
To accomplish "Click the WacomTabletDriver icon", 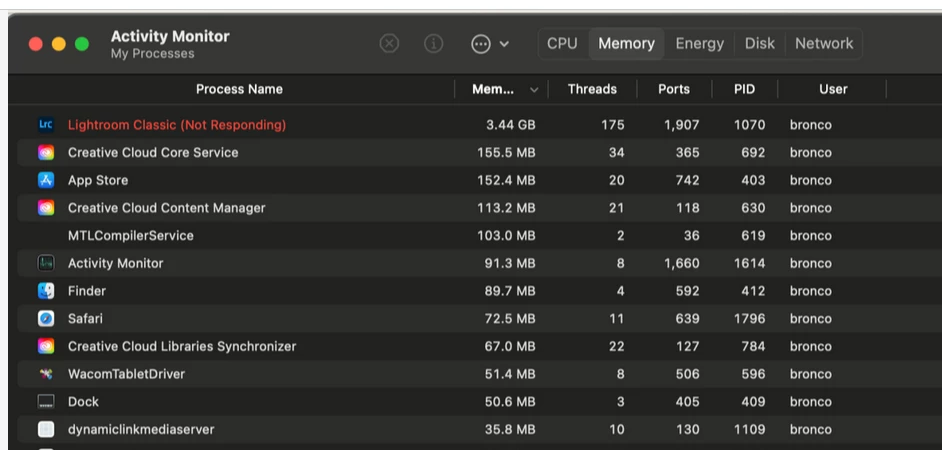I will click(x=46, y=374).
